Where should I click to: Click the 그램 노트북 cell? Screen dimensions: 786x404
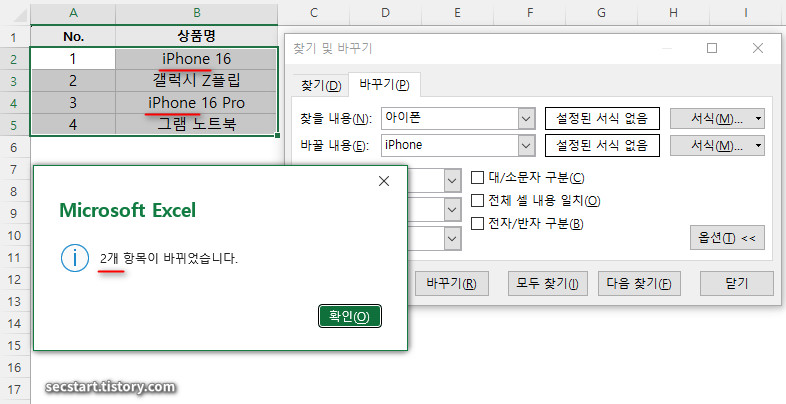pyautogui.click(x=196, y=124)
